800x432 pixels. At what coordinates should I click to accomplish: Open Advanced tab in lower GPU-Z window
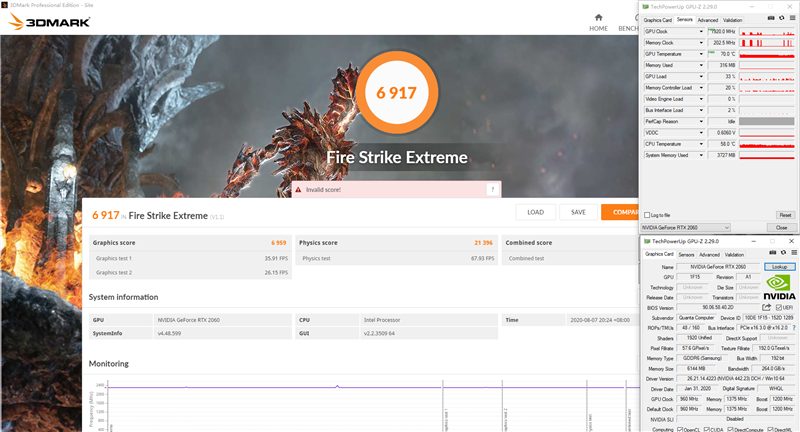[709, 255]
